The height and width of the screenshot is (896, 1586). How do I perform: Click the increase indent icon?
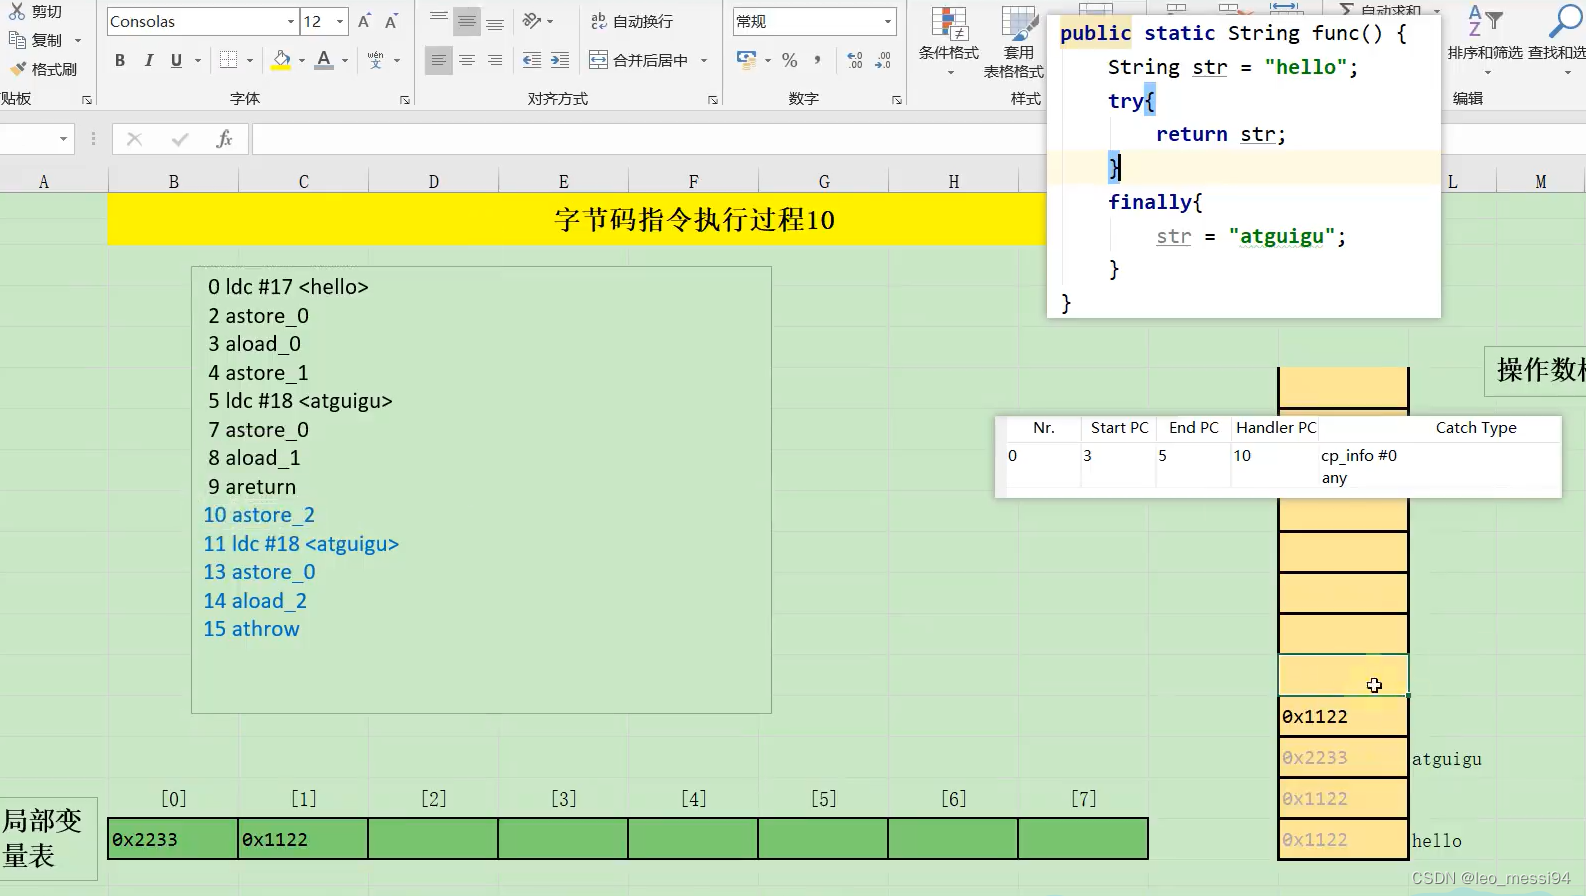coord(560,60)
